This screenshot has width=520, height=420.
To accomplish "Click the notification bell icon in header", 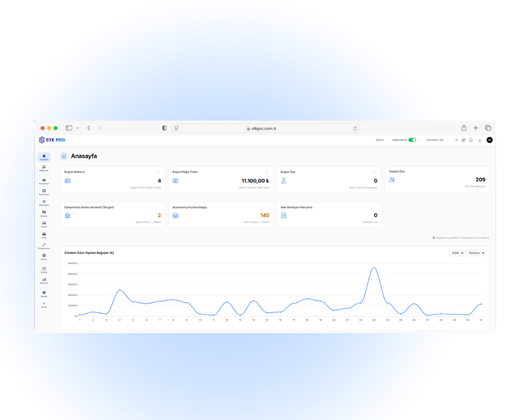I will pos(471,140).
